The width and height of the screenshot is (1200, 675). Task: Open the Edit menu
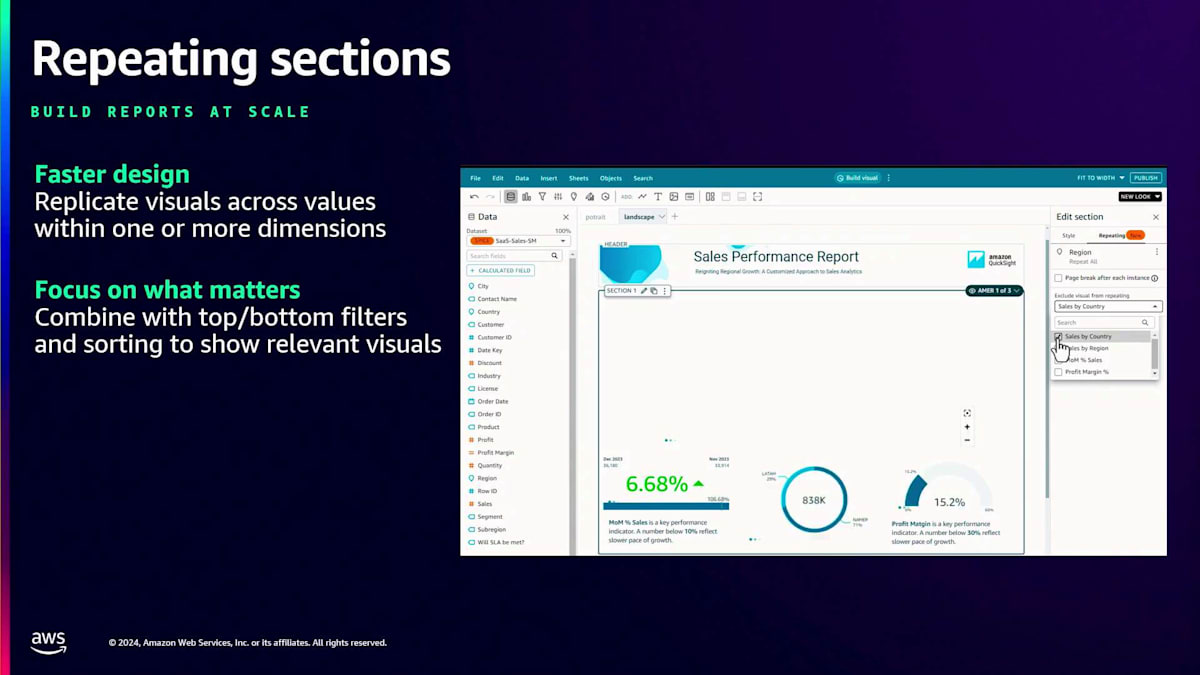click(498, 178)
